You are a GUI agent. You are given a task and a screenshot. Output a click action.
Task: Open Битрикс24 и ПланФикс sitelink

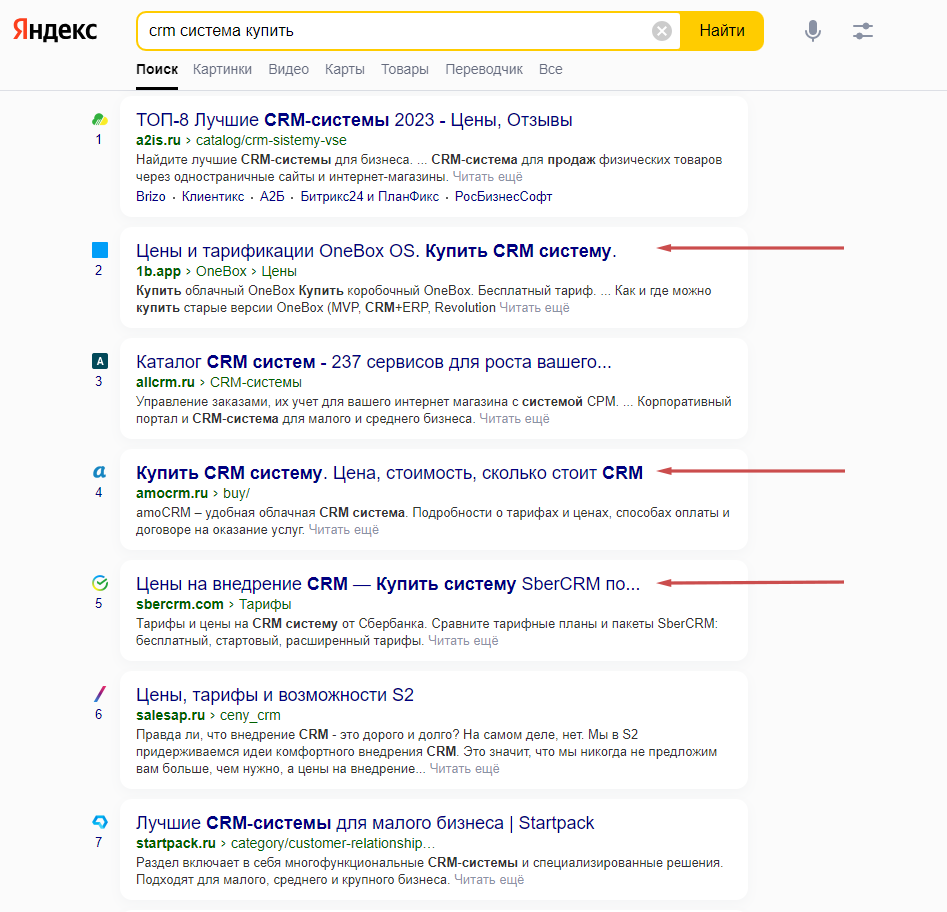(x=369, y=196)
